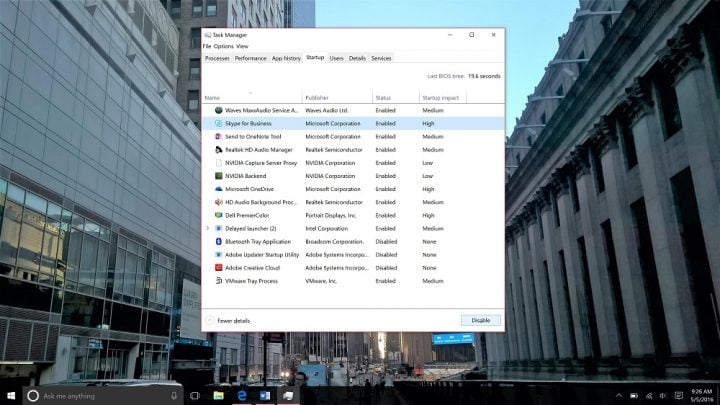This screenshot has height=405, width=720.
Task: Open the Options menu
Action: 224,46
